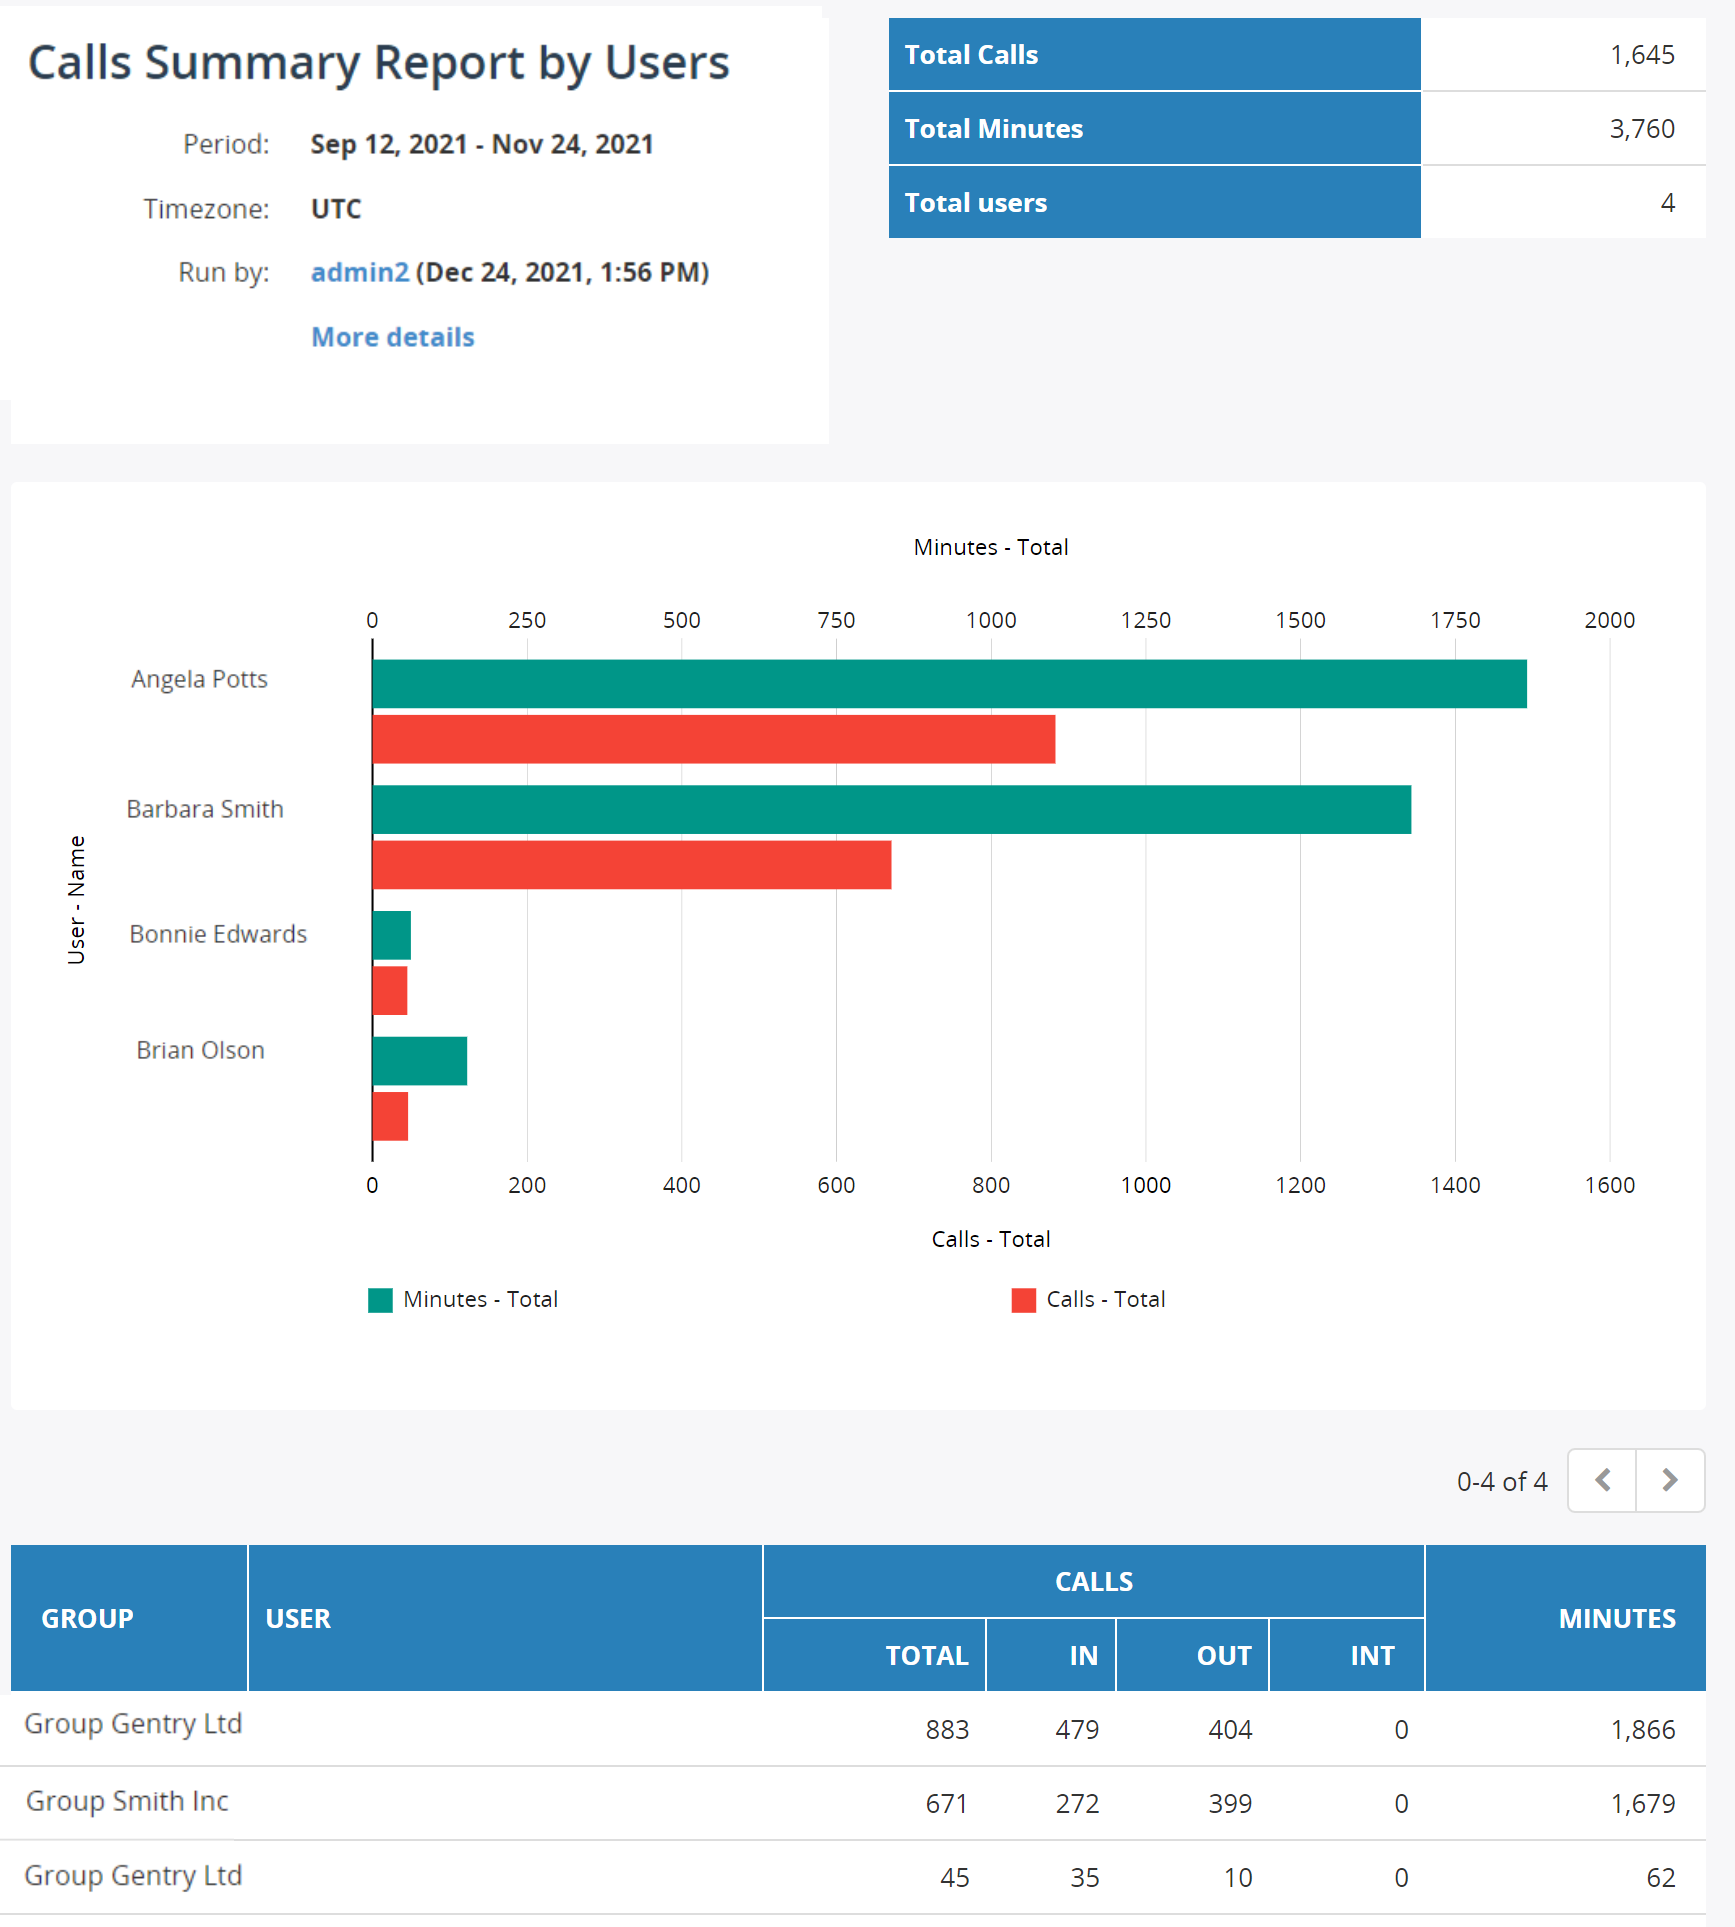Click Bonnie Edwards green minutes bar
The height and width of the screenshot is (1927, 1735).
click(x=392, y=935)
